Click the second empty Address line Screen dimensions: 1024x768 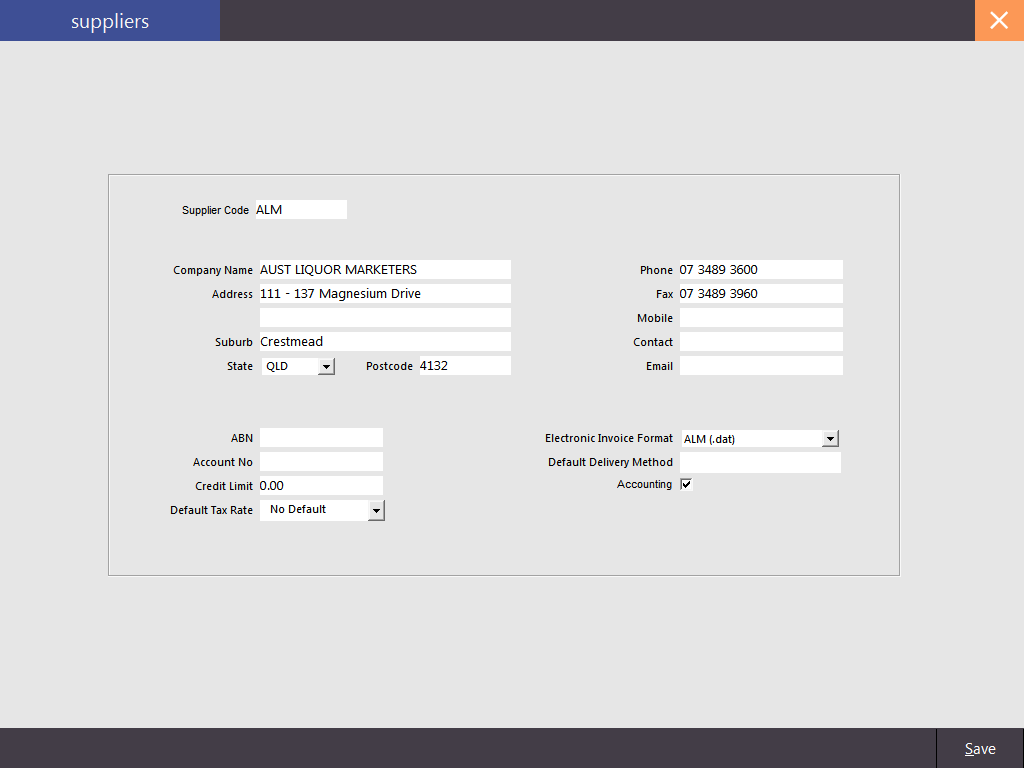pyautogui.click(x=385, y=317)
